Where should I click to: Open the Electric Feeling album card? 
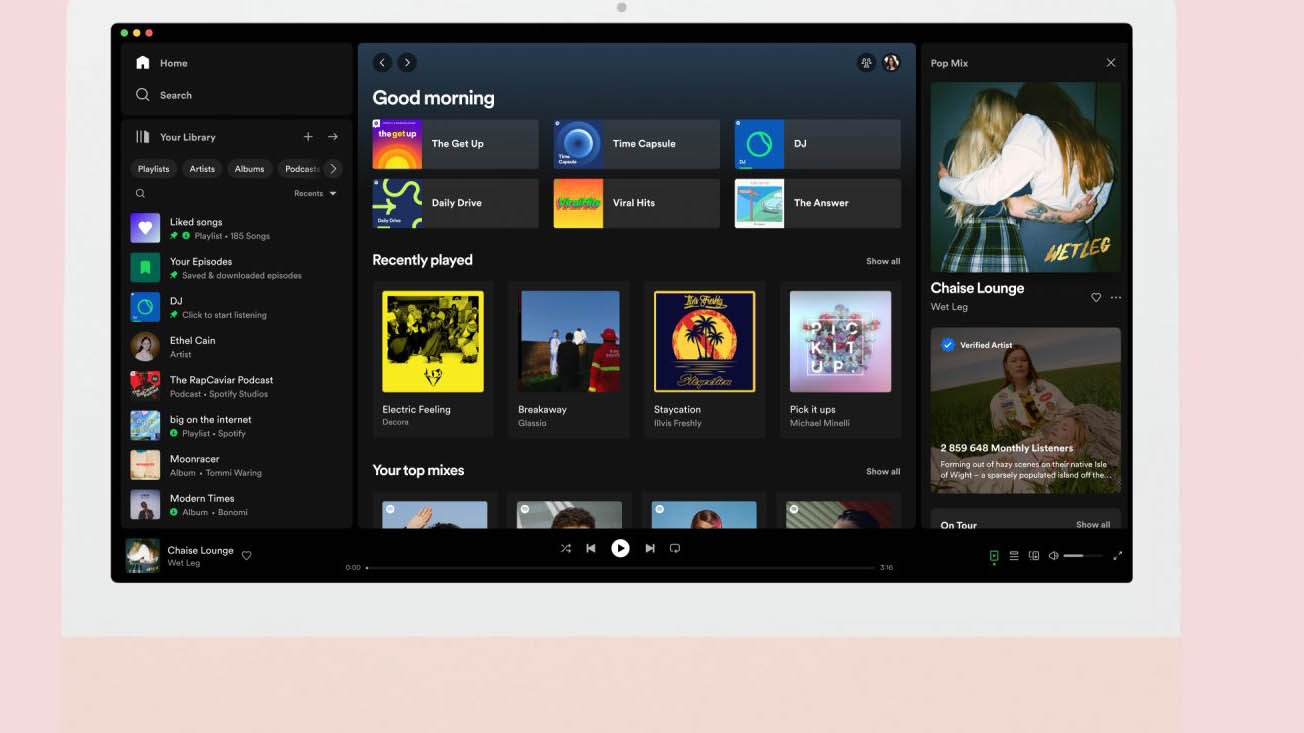(433, 360)
